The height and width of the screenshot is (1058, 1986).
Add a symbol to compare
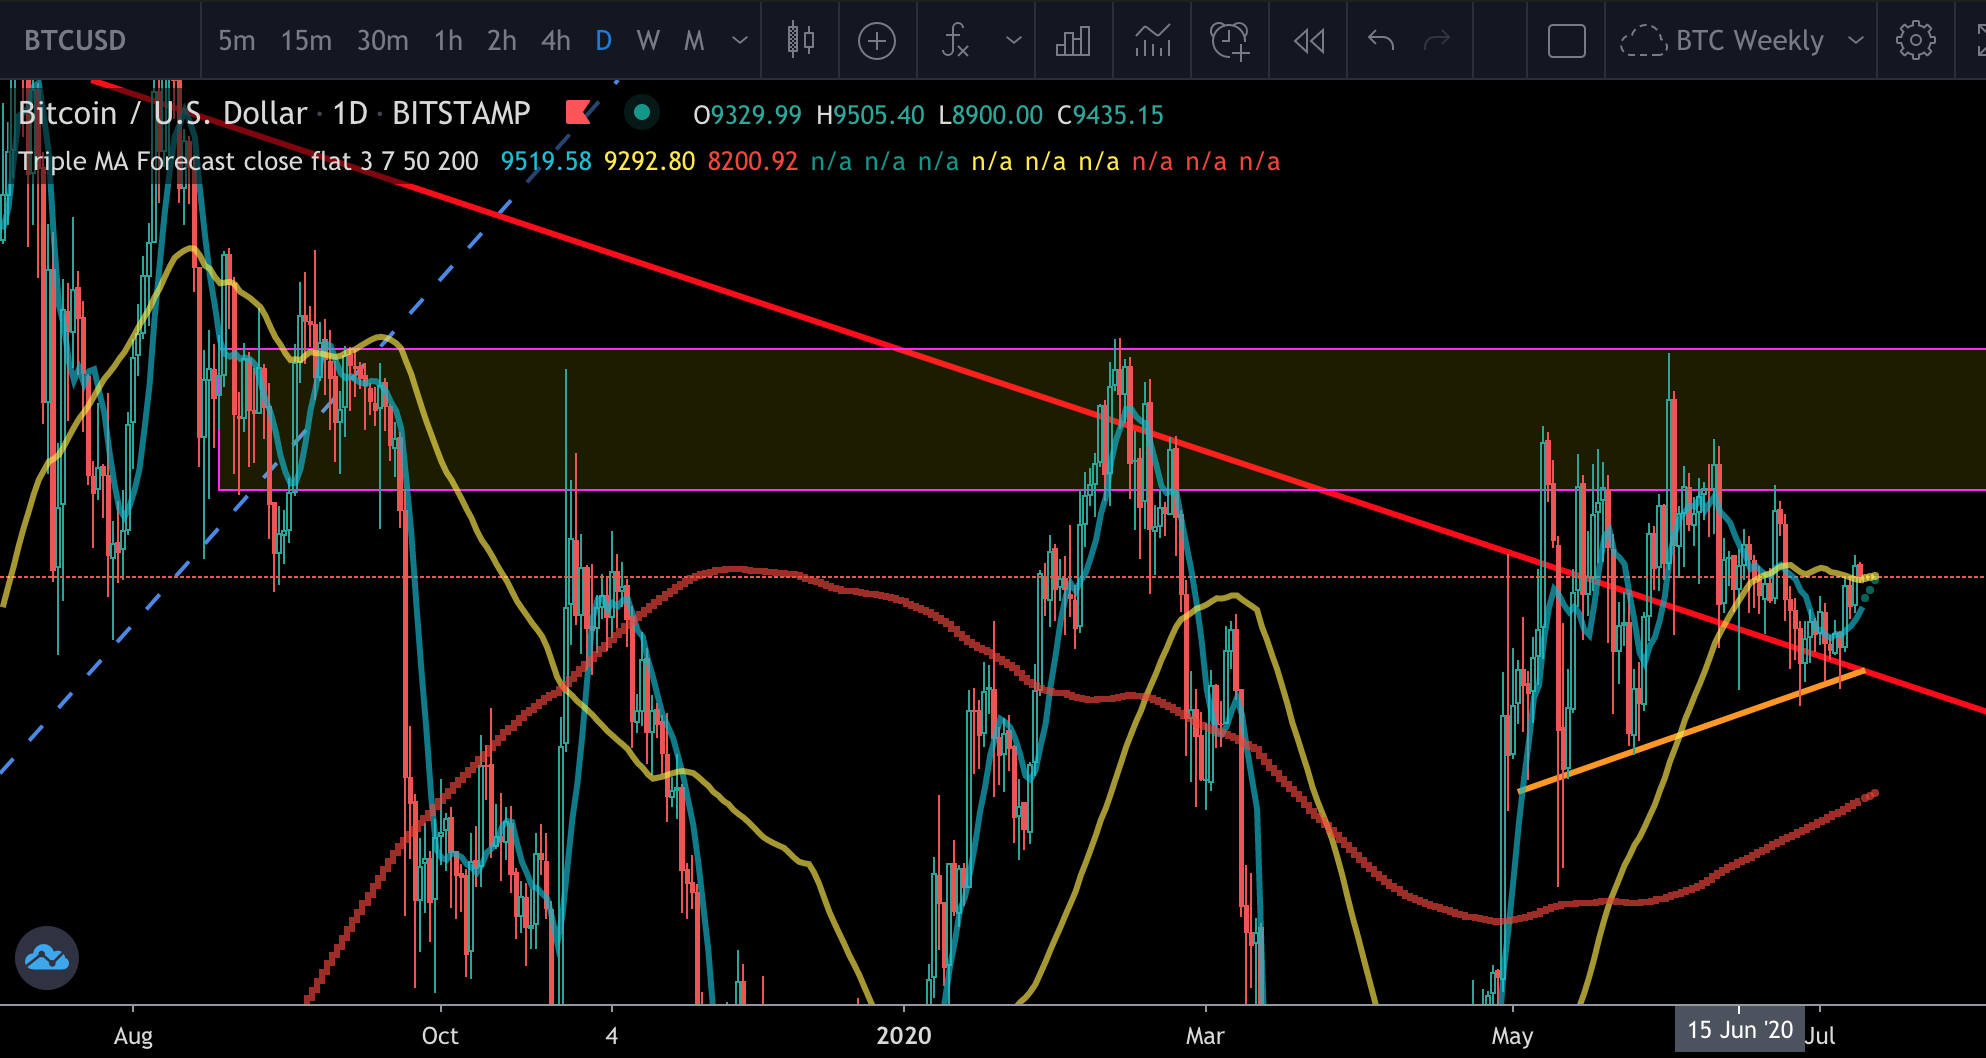point(877,41)
